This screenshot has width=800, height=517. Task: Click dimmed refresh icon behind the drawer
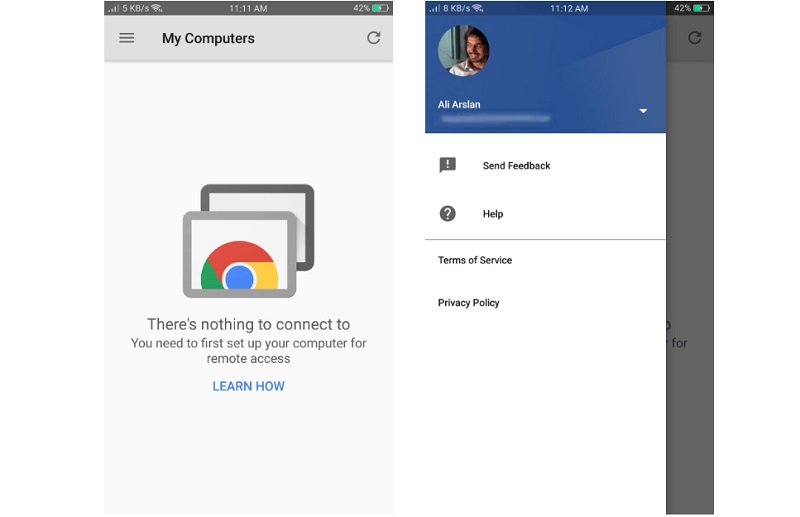coord(694,38)
